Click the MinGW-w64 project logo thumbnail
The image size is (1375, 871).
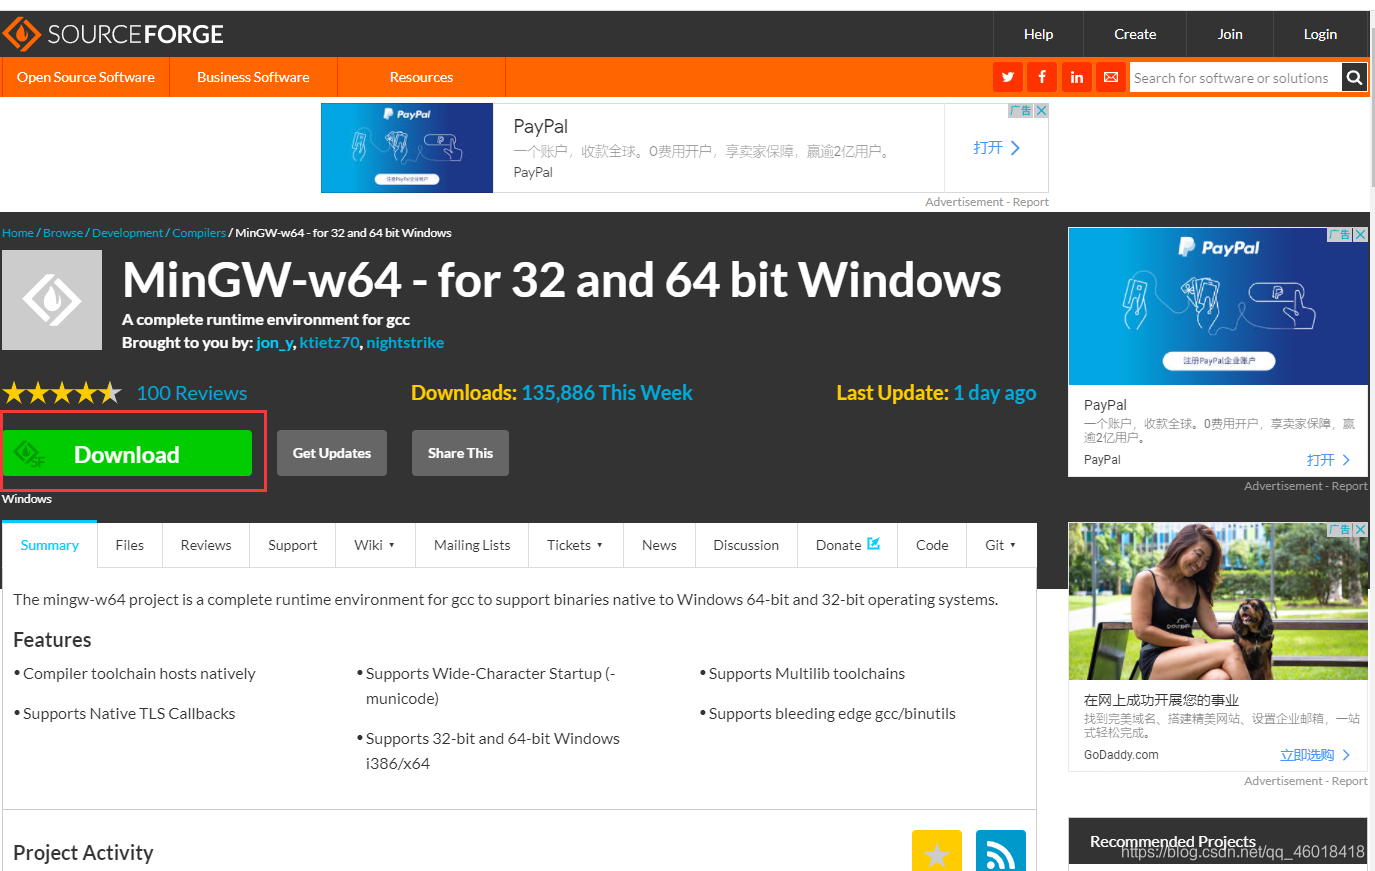pos(52,300)
